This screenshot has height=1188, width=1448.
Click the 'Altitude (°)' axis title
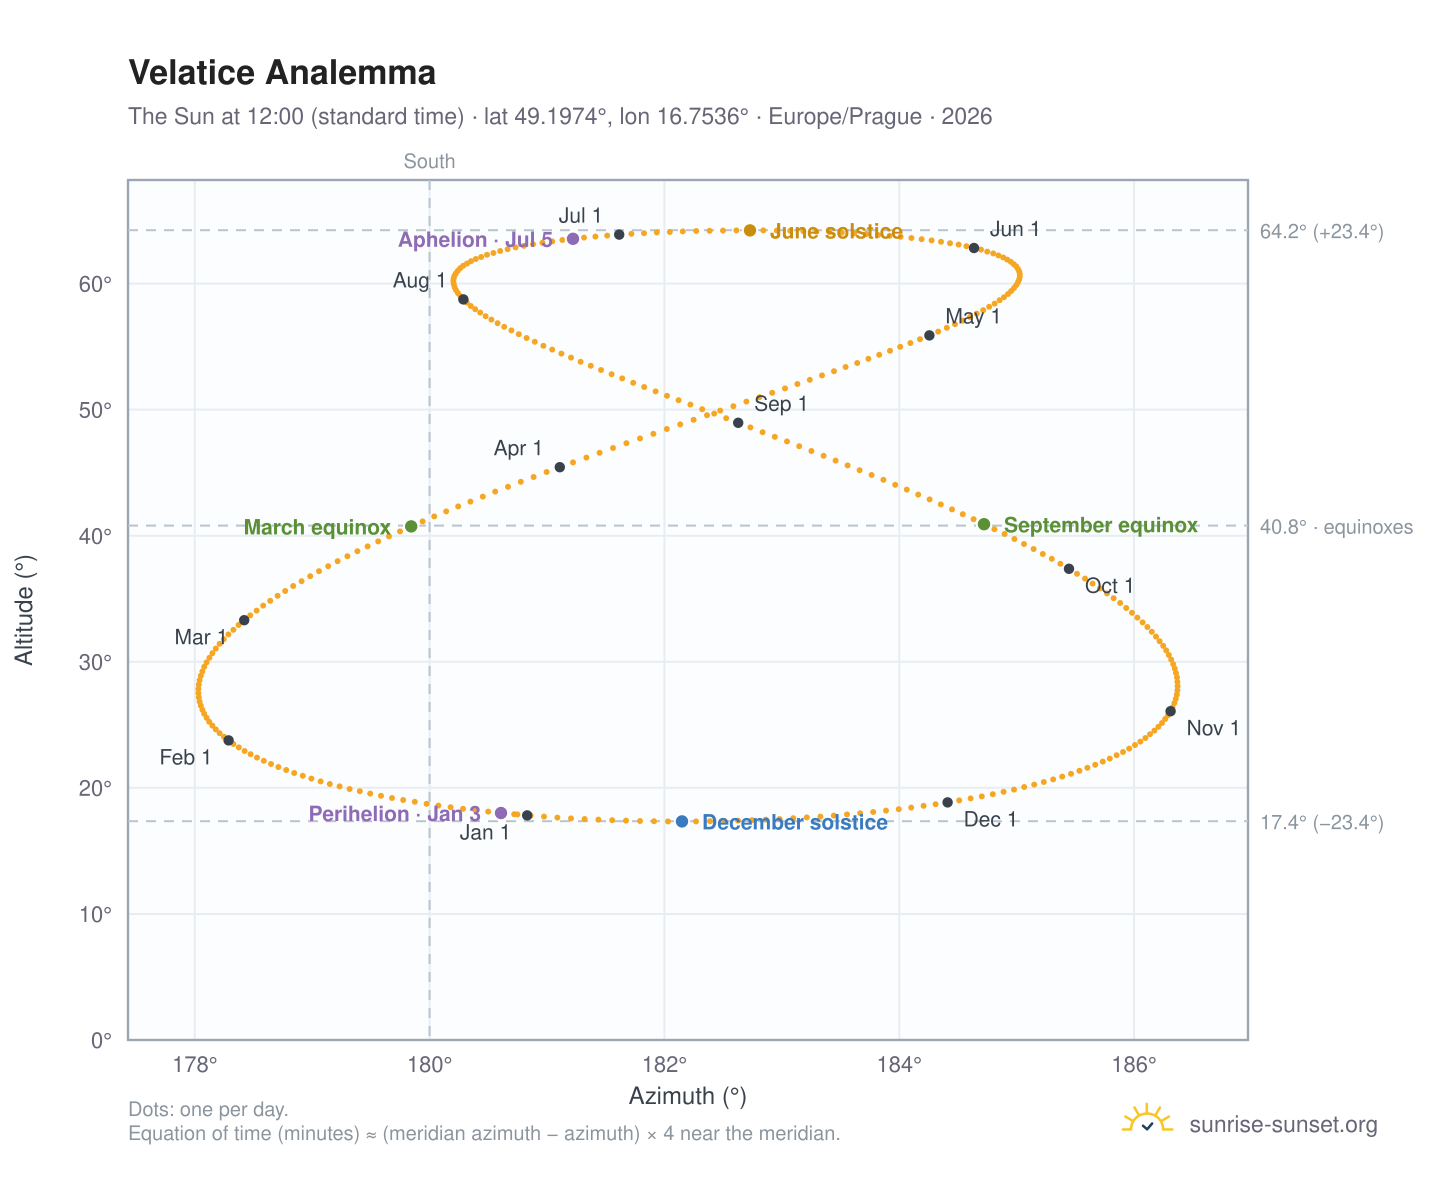(25, 610)
